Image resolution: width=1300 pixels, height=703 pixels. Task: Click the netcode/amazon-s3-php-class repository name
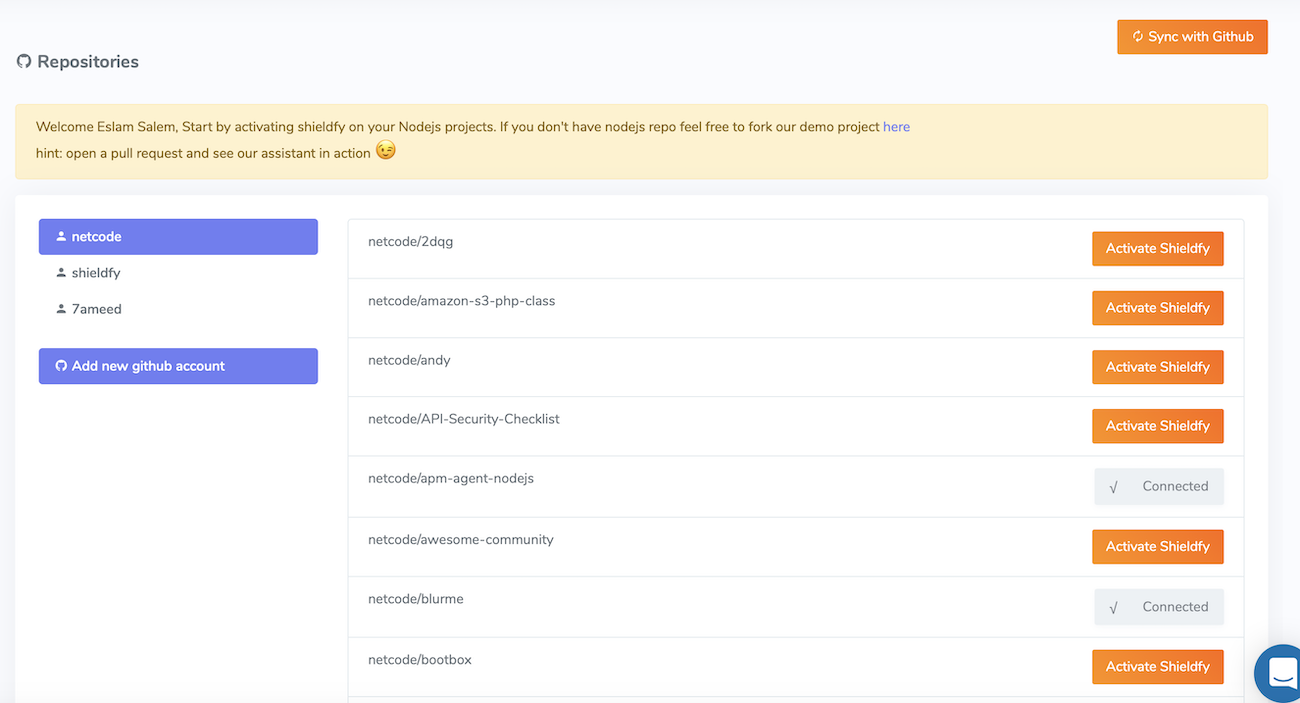461,300
